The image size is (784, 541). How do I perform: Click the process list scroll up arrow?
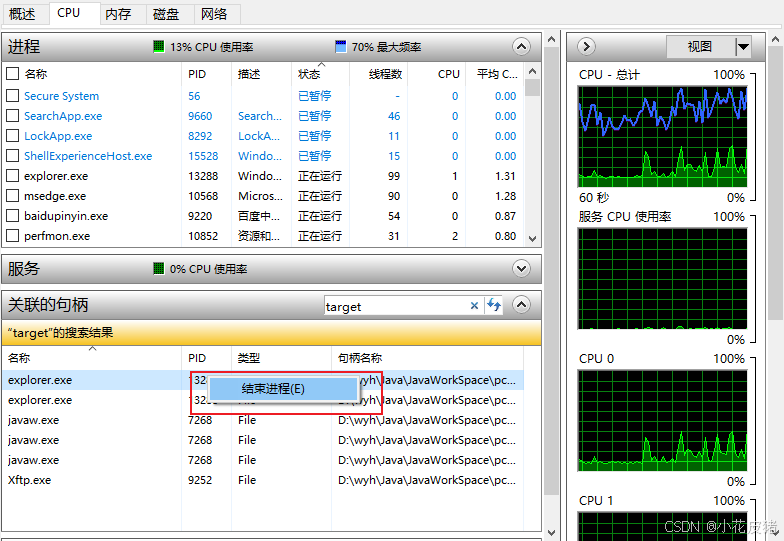click(x=532, y=72)
